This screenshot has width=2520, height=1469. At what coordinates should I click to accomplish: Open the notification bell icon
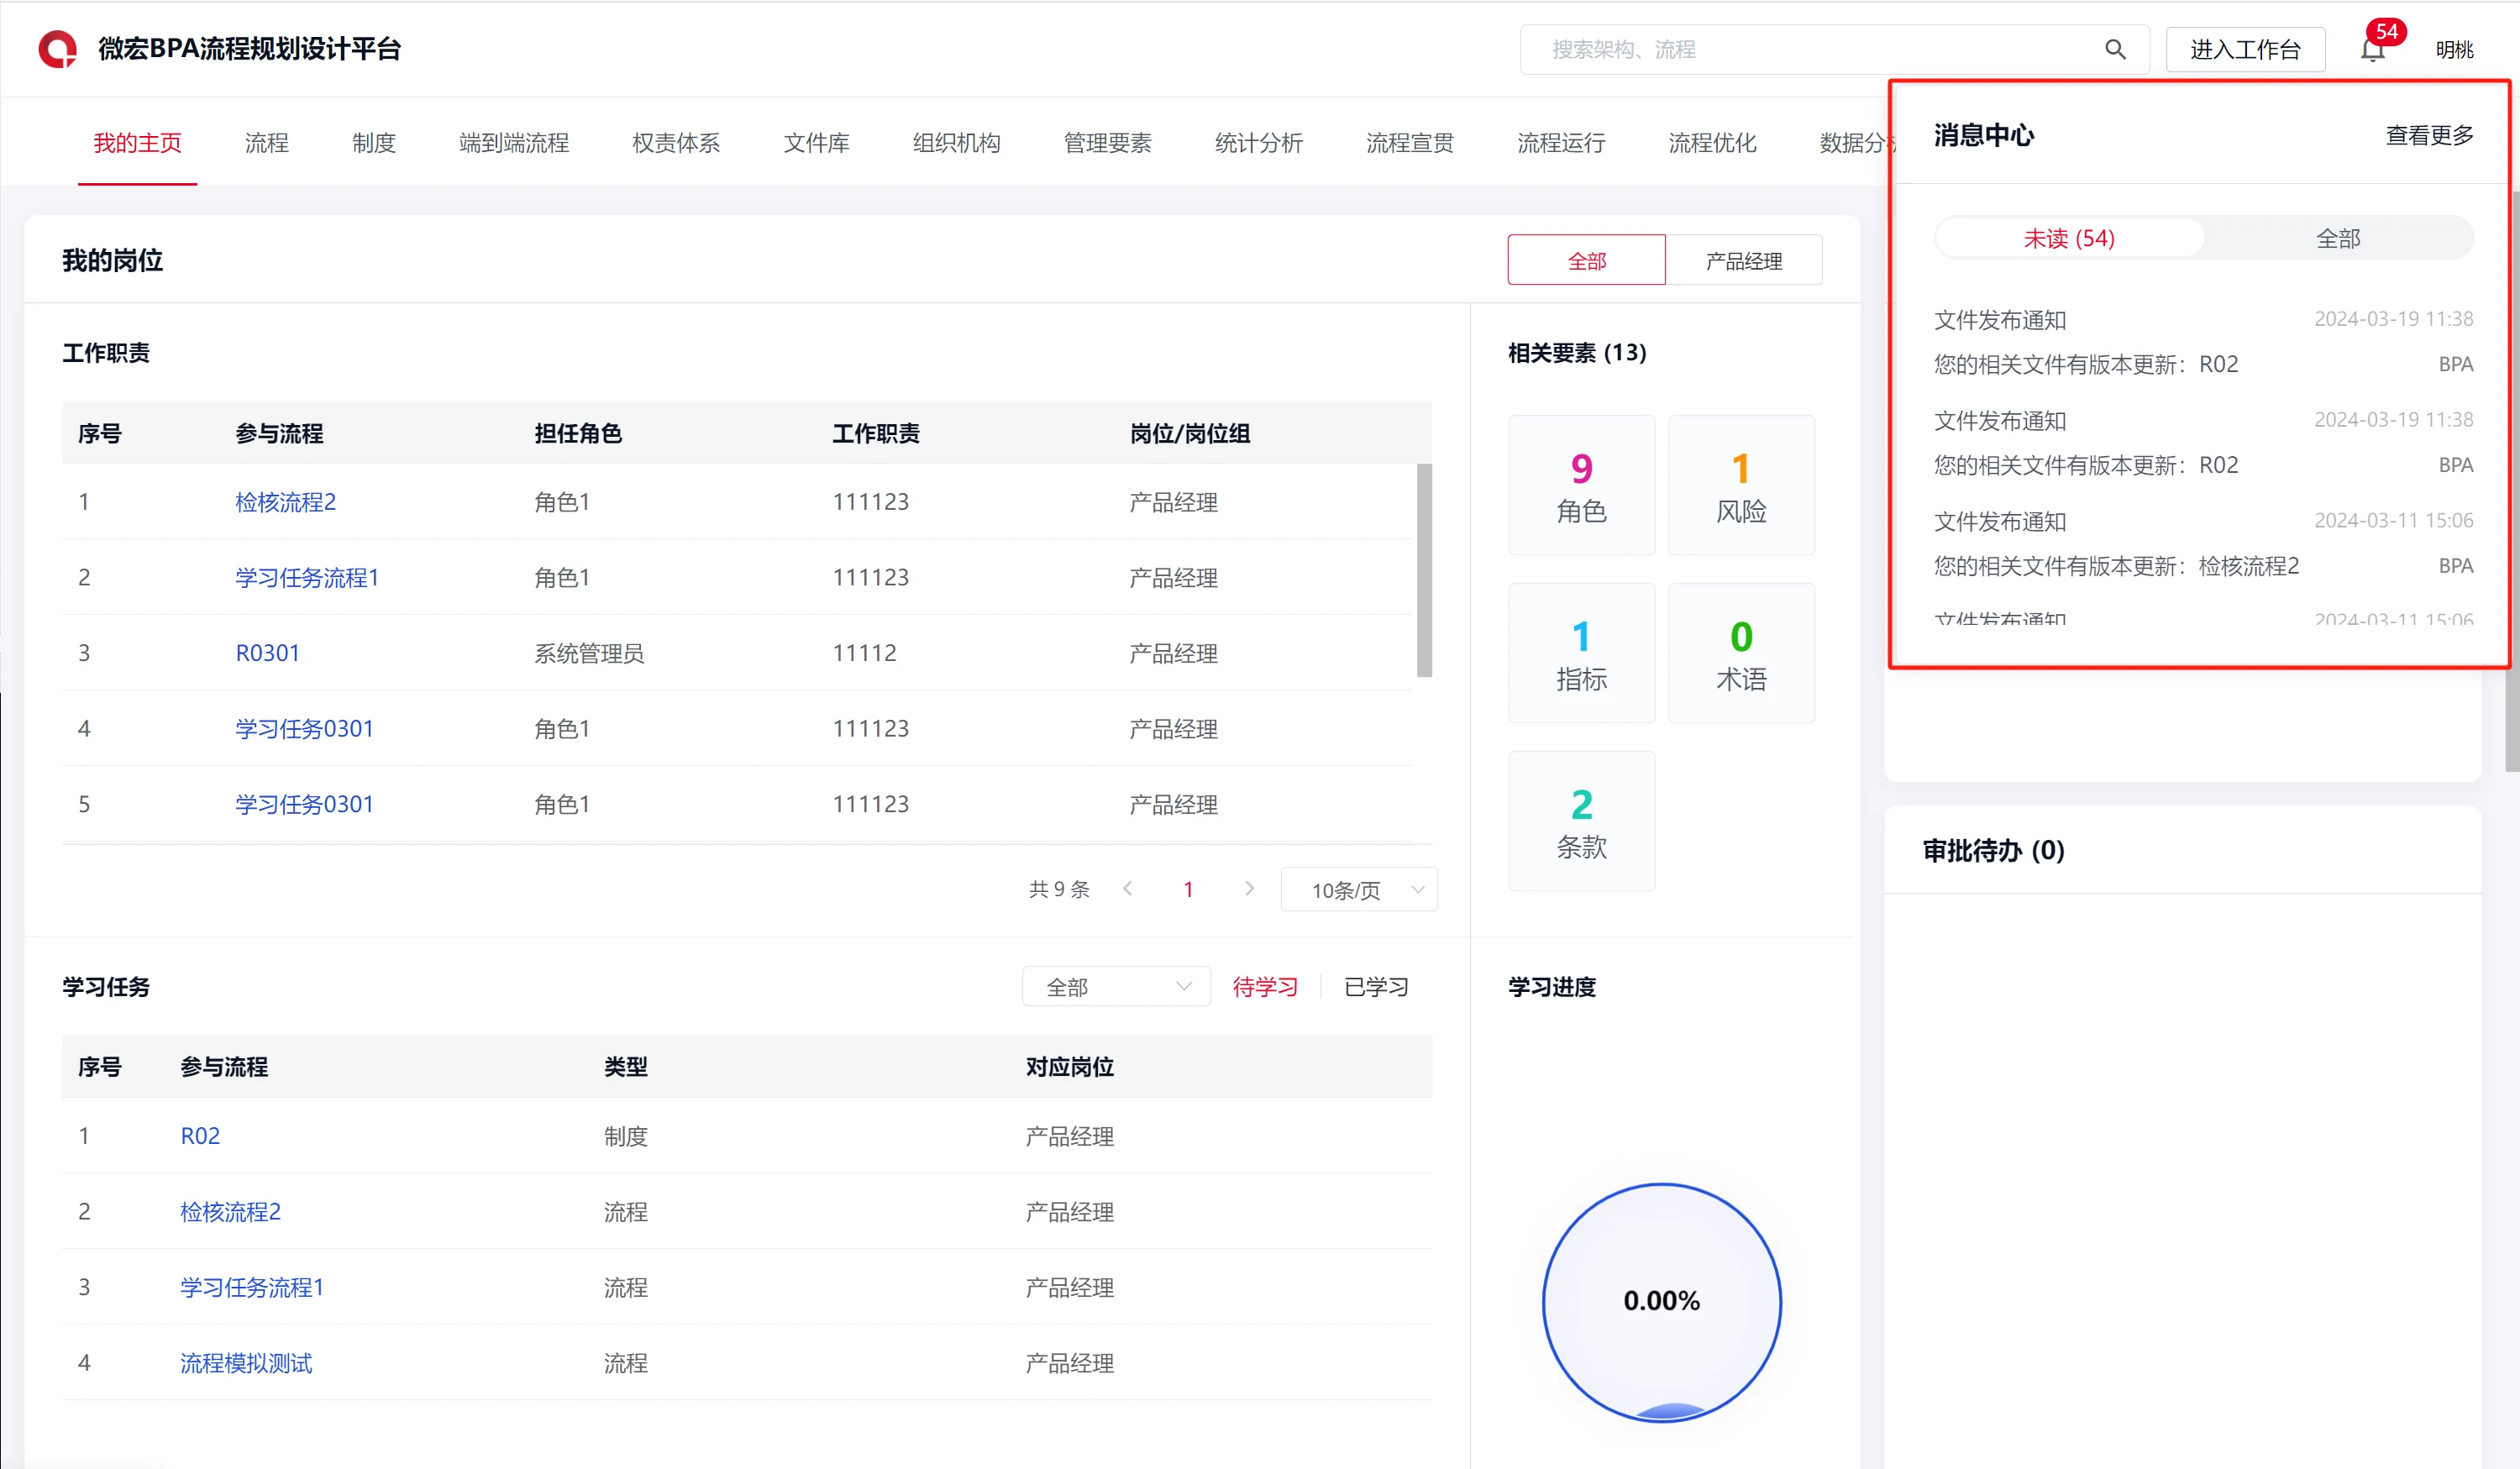click(x=2372, y=50)
